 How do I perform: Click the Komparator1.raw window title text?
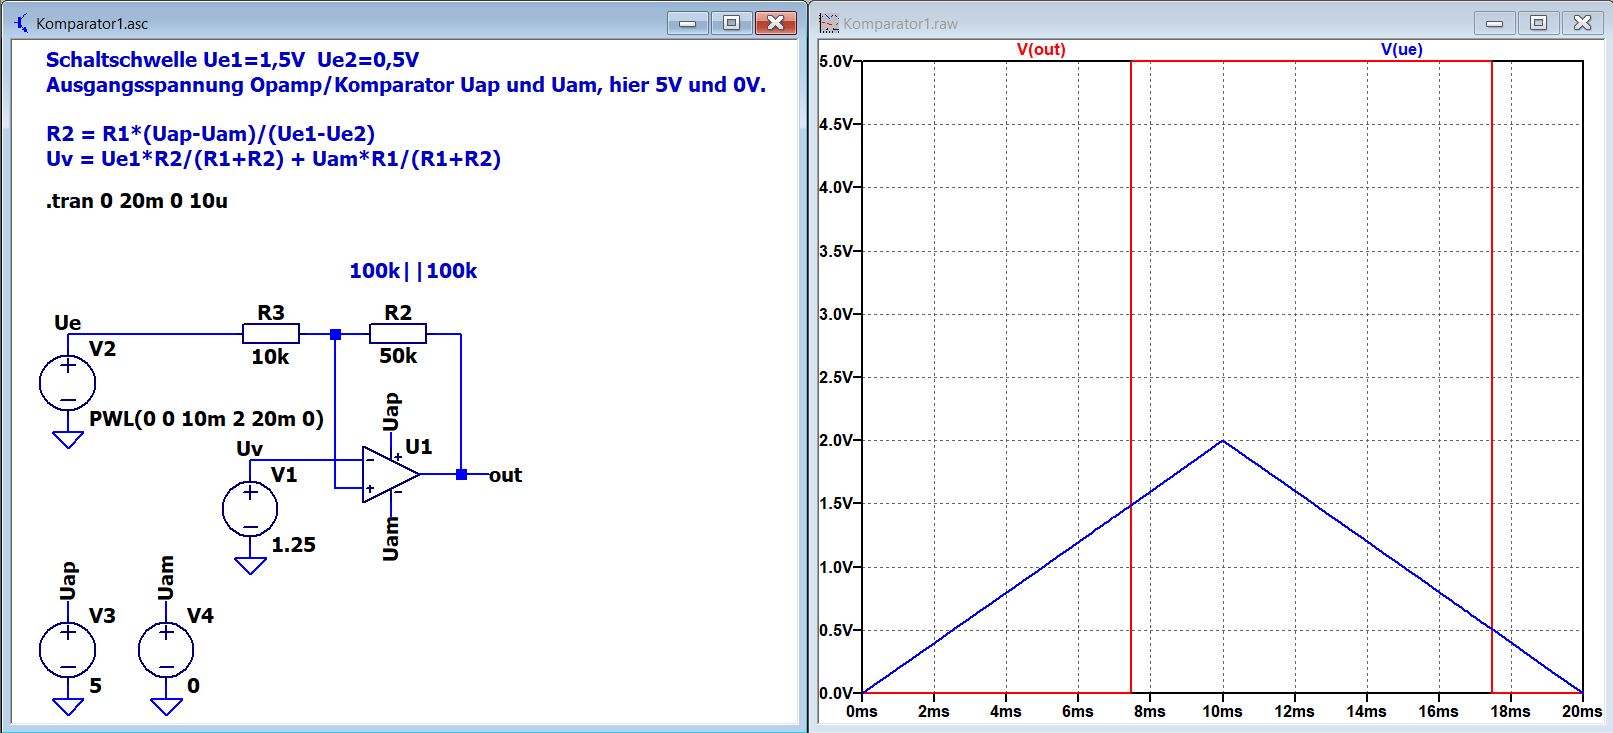pyautogui.click(x=900, y=24)
